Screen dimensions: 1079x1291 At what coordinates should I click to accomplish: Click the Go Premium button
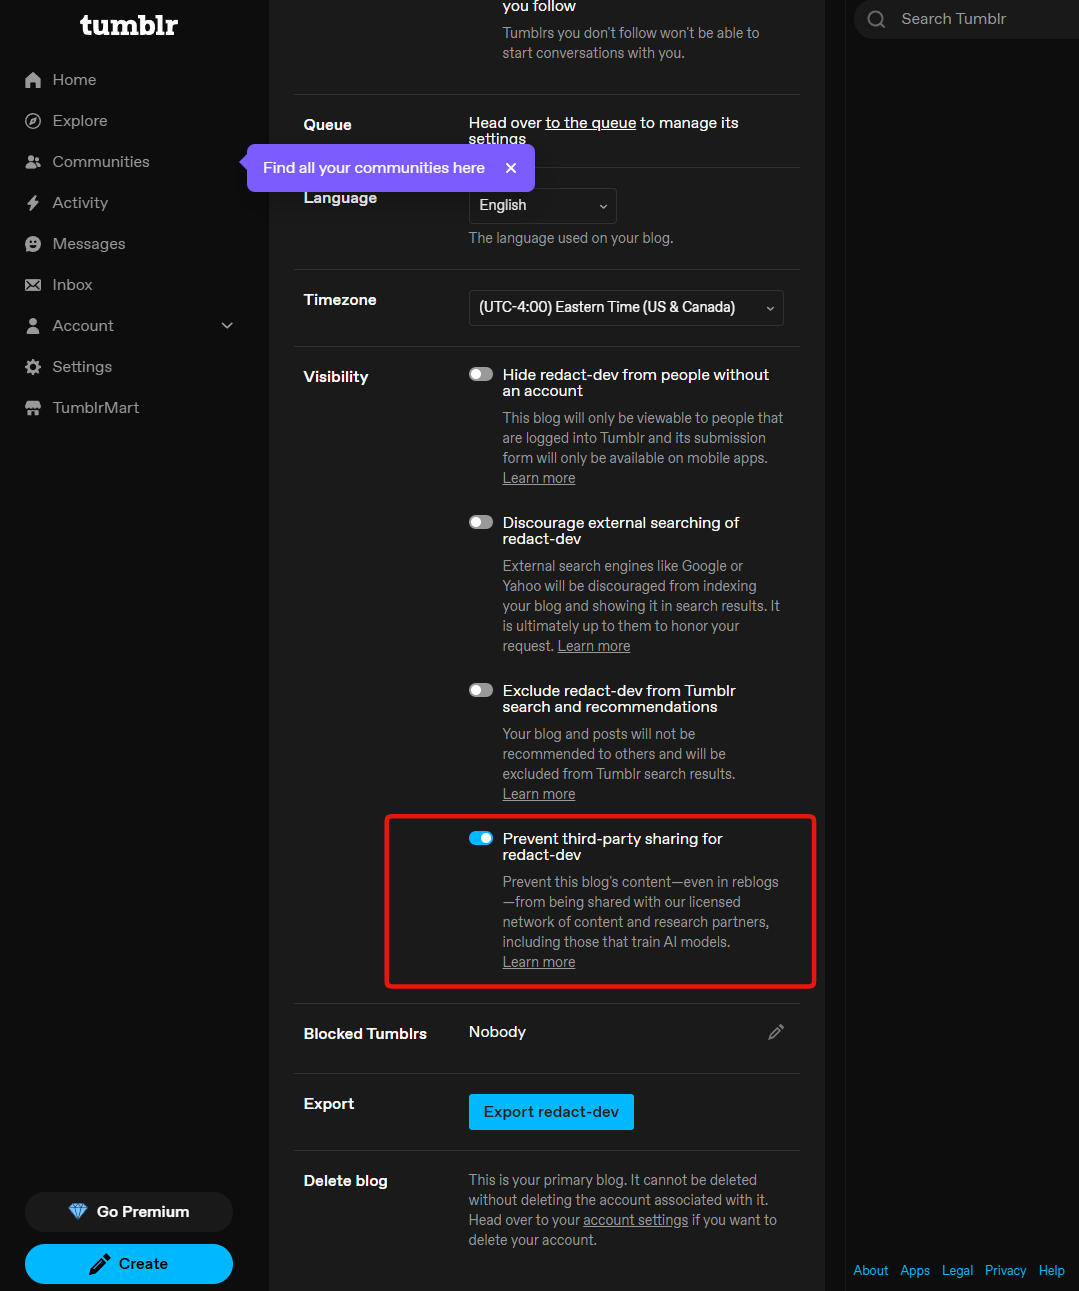tap(129, 1212)
